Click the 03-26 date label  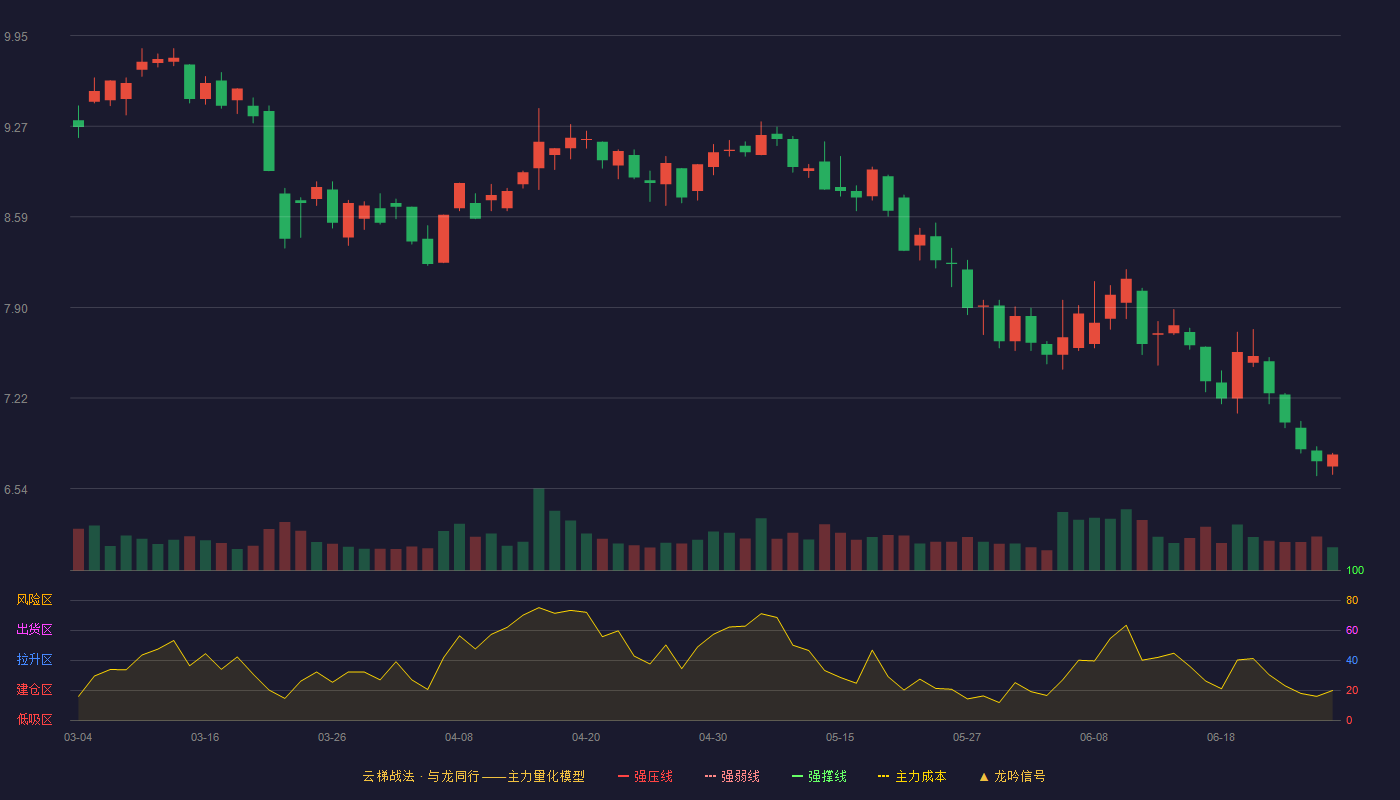pyautogui.click(x=332, y=737)
